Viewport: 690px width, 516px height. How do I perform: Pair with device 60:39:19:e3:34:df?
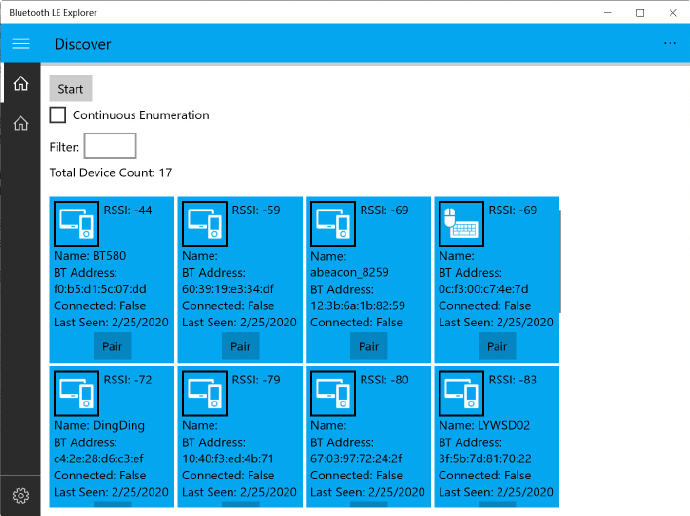tap(240, 347)
